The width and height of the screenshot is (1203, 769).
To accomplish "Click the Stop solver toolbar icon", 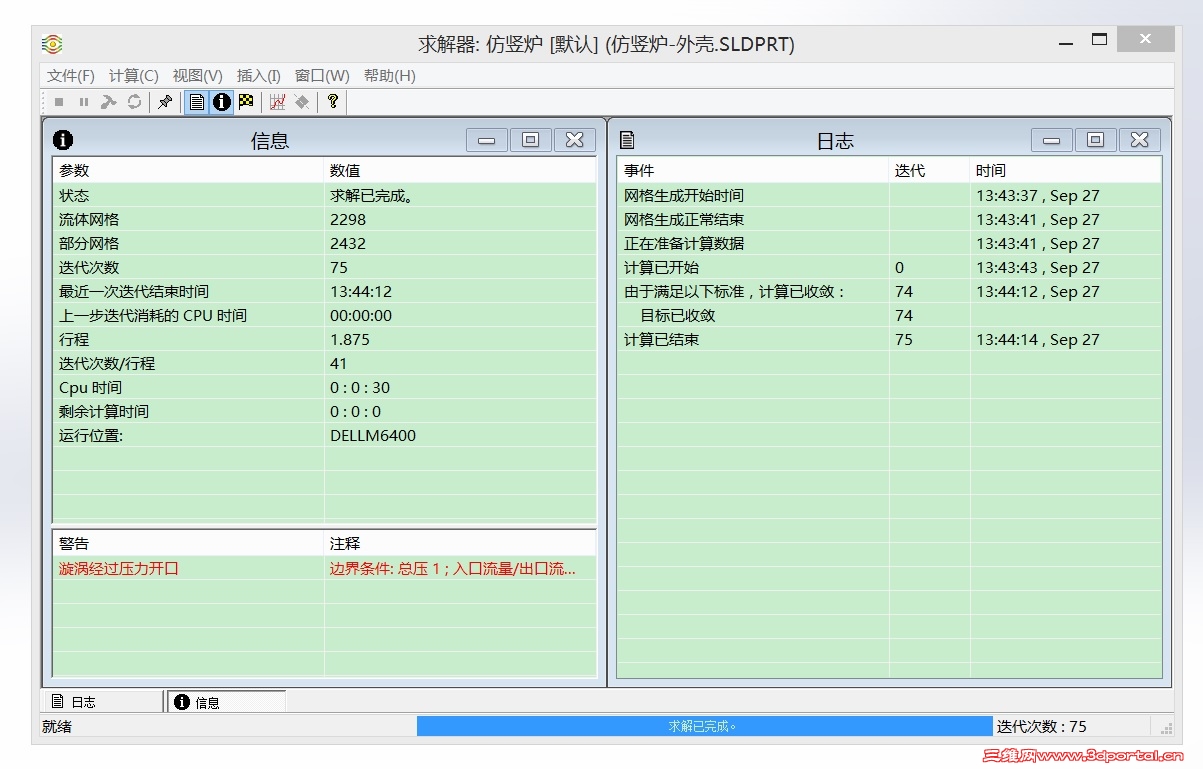I will [59, 102].
